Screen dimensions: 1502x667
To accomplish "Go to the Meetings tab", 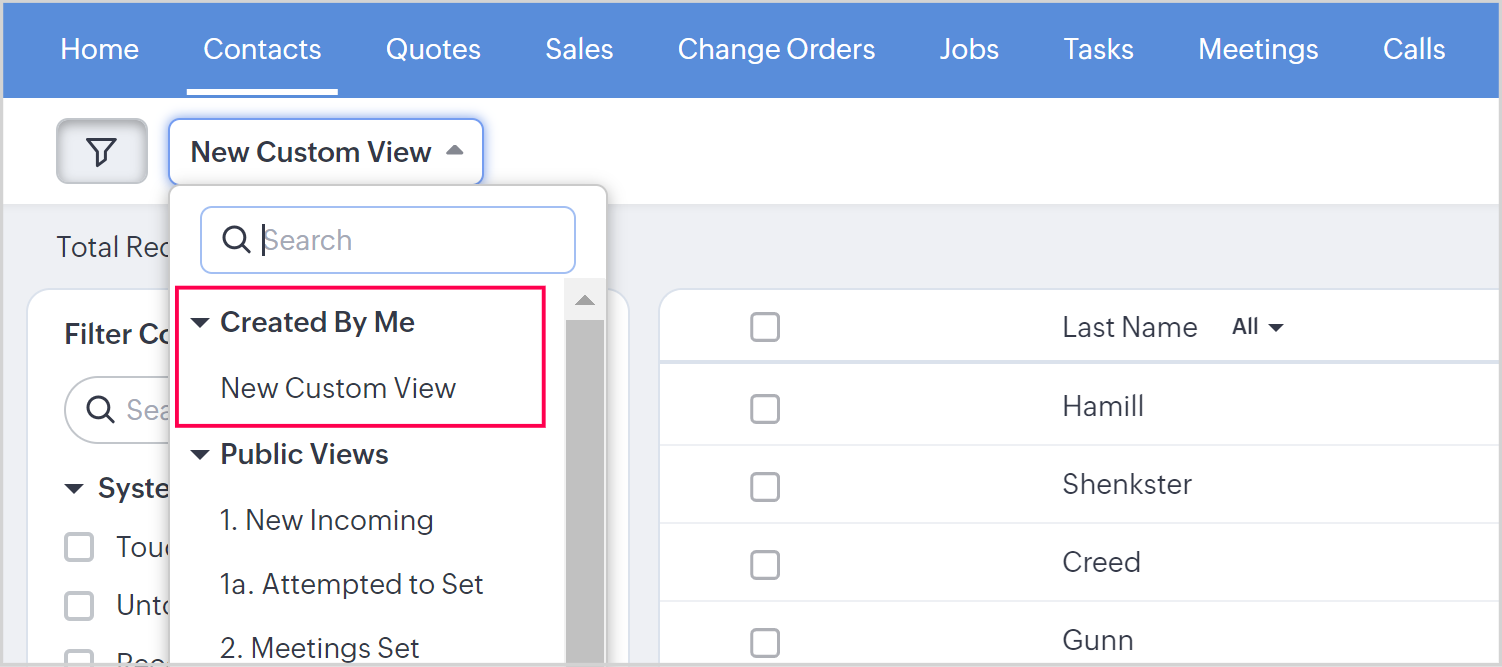I will point(1258,49).
